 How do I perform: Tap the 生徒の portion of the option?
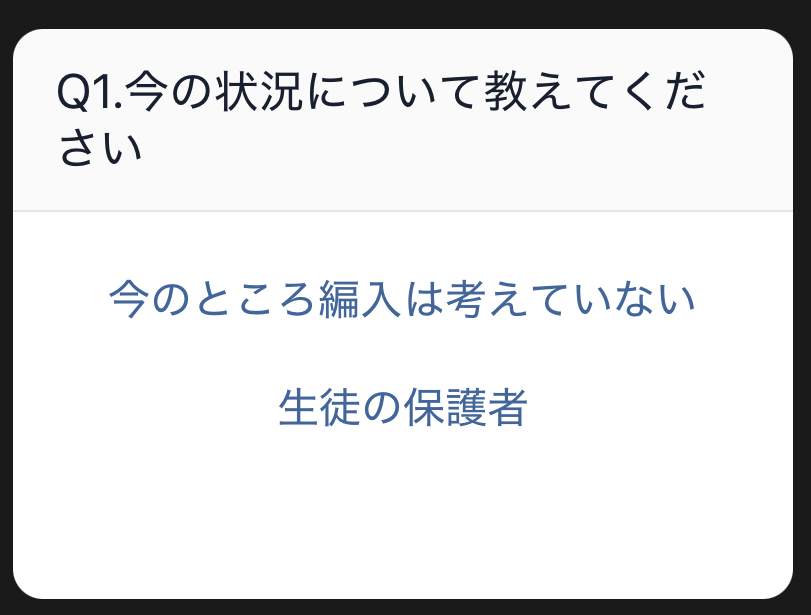(340, 407)
